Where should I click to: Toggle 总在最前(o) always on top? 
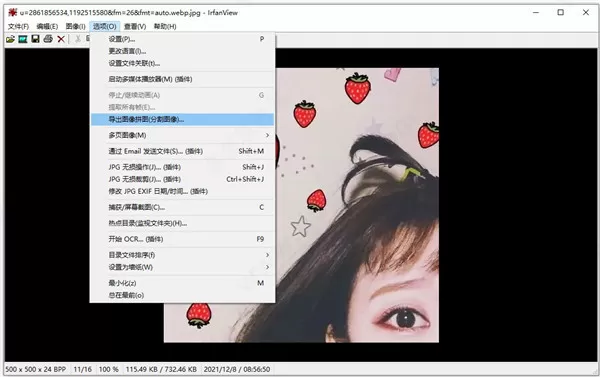pyautogui.click(x=183, y=295)
